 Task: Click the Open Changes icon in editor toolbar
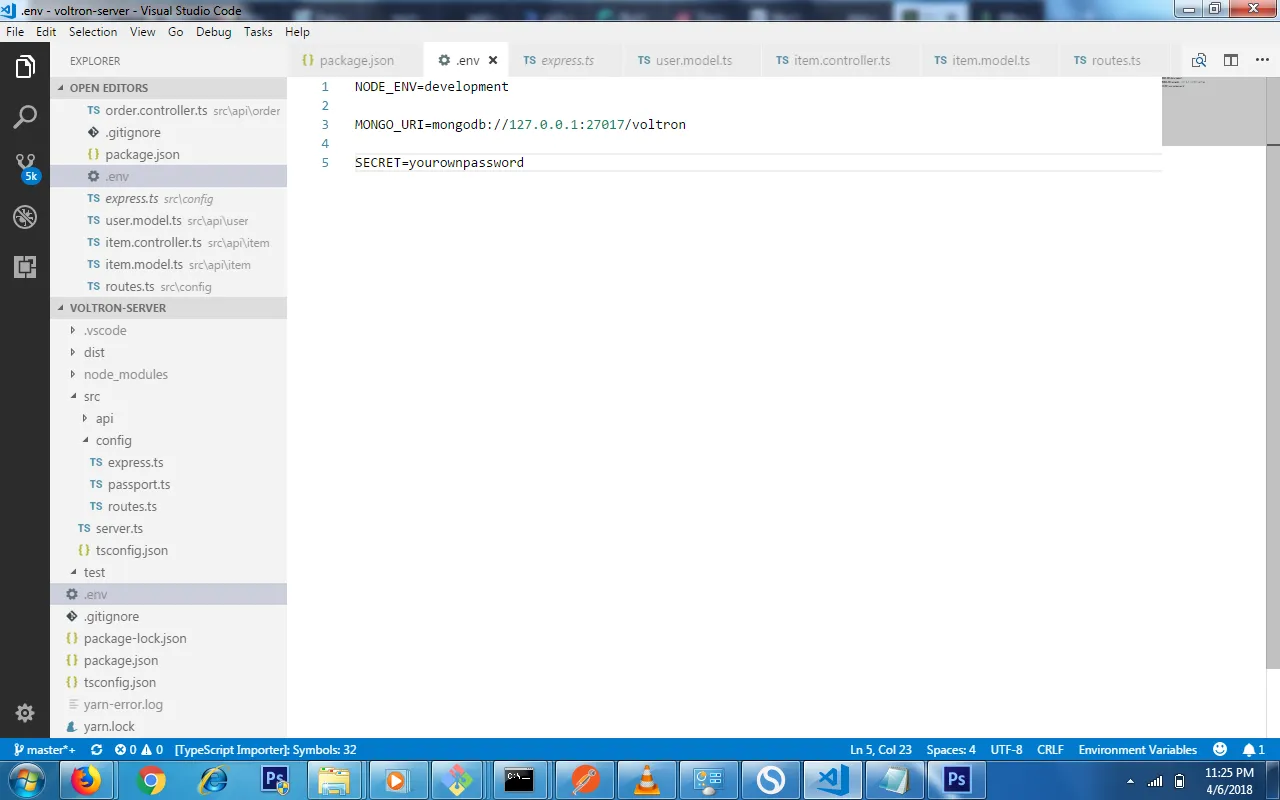[1199, 60]
